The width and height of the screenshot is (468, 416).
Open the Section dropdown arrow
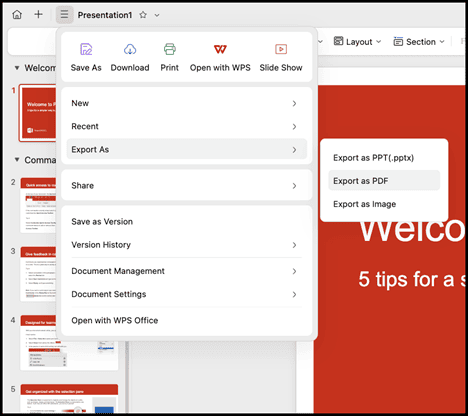pos(442,42)
